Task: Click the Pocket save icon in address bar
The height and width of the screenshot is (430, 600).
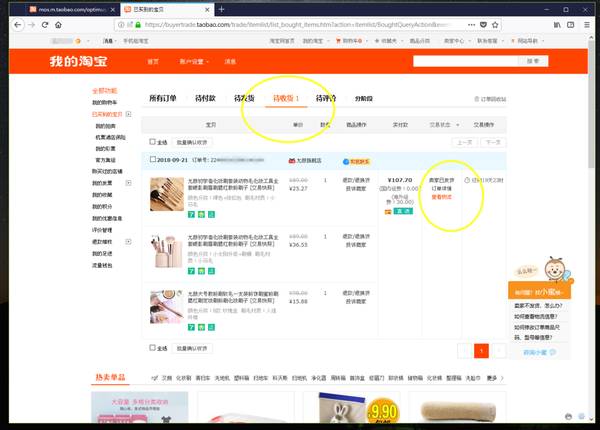Action: point(483,25)
